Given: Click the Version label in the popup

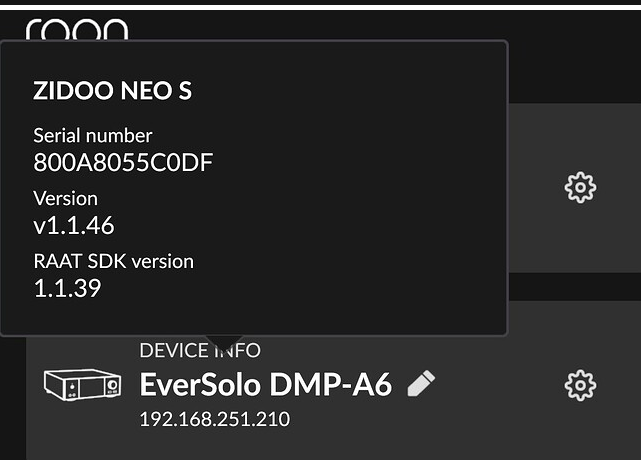Looking at the screenshot, I should (x=65, y=198).
